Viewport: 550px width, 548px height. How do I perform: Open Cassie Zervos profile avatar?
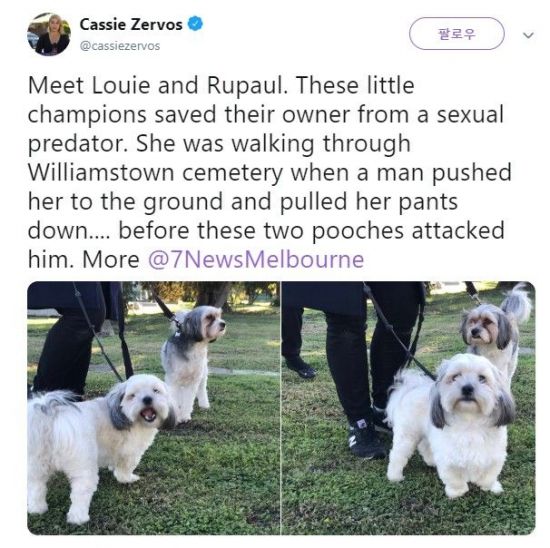[49, 34]
